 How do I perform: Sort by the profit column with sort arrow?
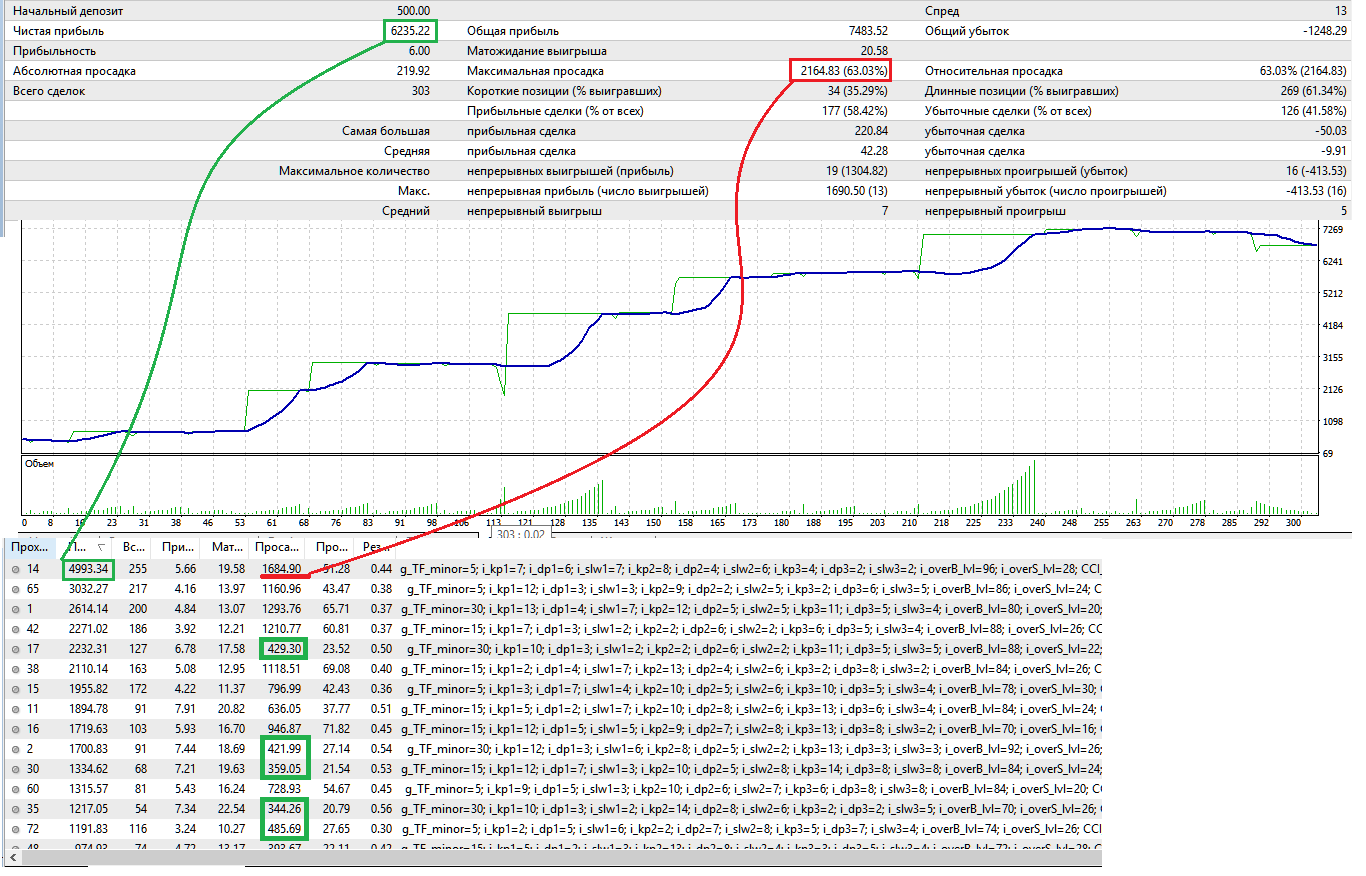(x=84, y=547)
